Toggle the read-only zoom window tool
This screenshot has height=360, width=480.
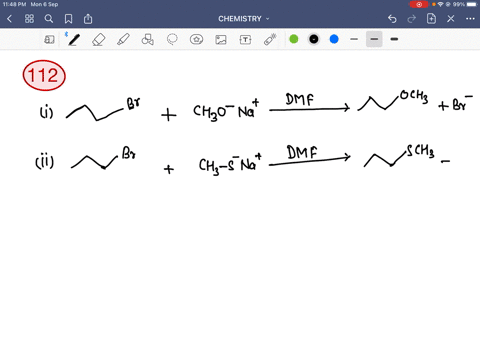49,40
